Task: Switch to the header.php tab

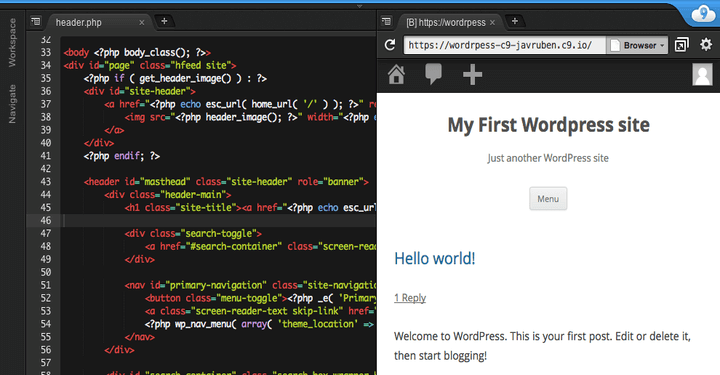Action: 79,22
